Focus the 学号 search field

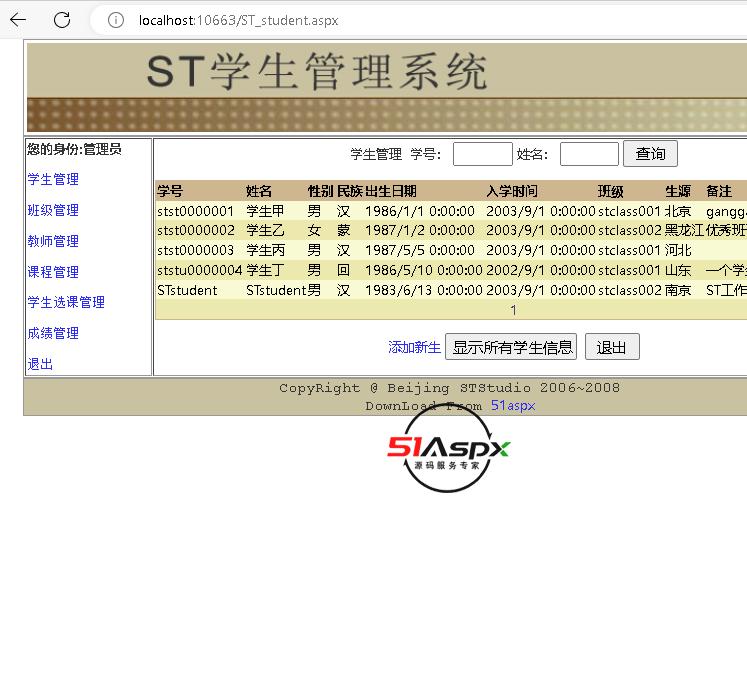click(482, 154)
